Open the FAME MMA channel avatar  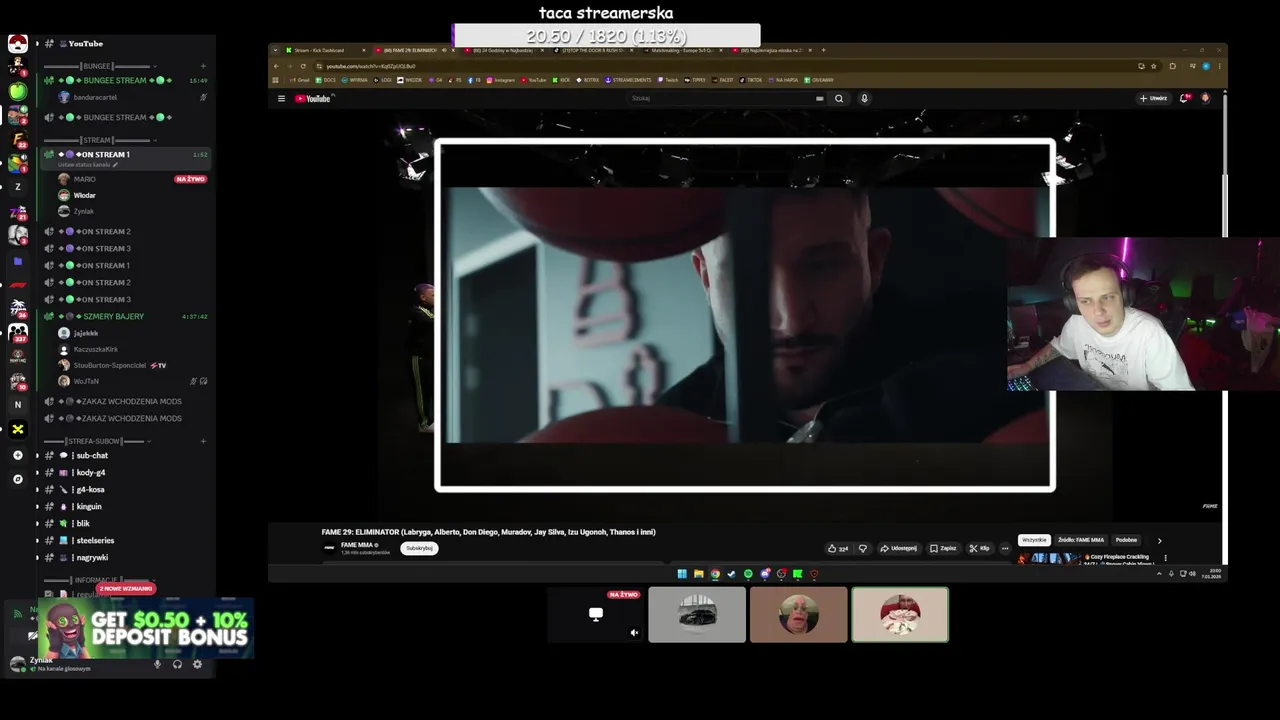pos(329,548)
